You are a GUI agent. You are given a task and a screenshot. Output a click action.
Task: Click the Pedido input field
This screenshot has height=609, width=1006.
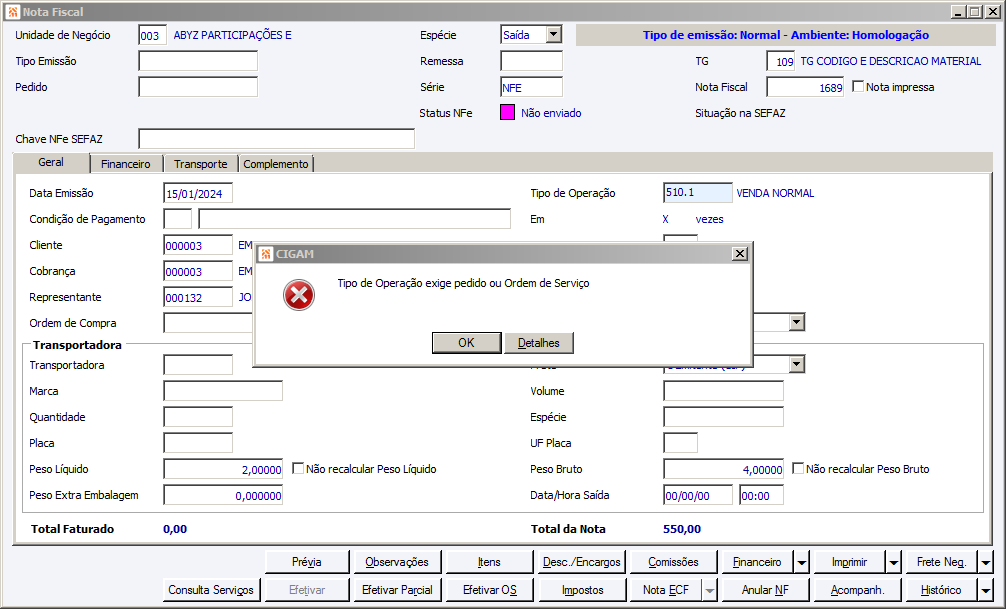(198, 87)
